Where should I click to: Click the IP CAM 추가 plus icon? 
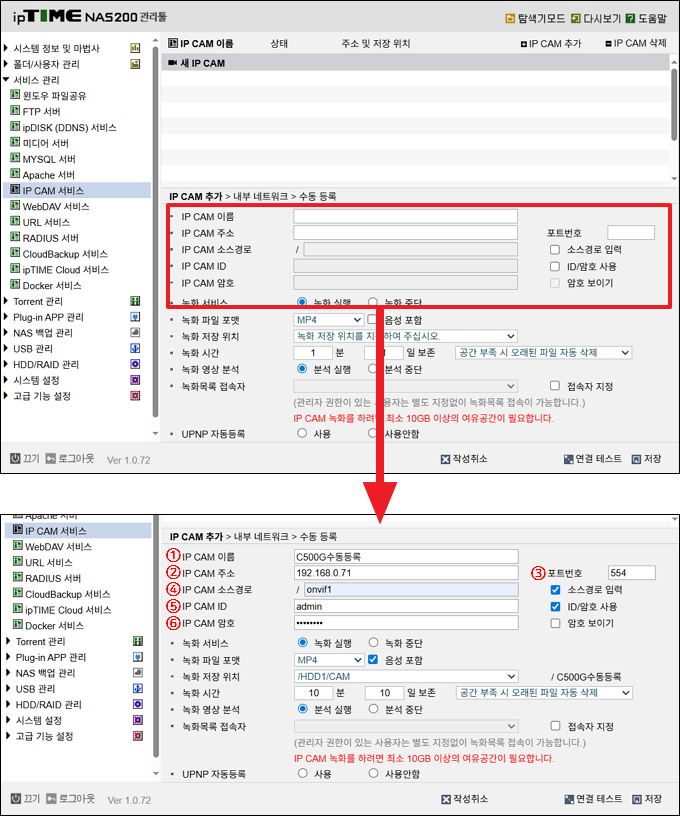coord(523,44)
